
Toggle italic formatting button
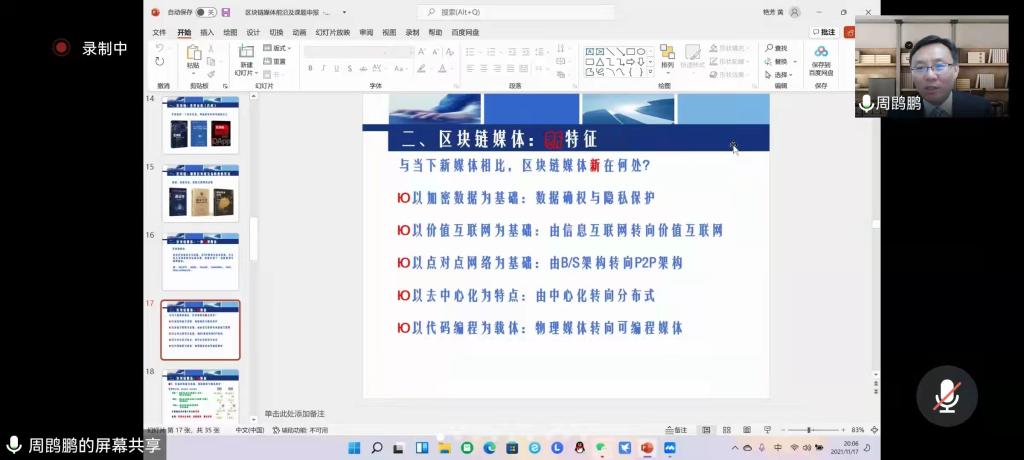(x=323, y=68)
